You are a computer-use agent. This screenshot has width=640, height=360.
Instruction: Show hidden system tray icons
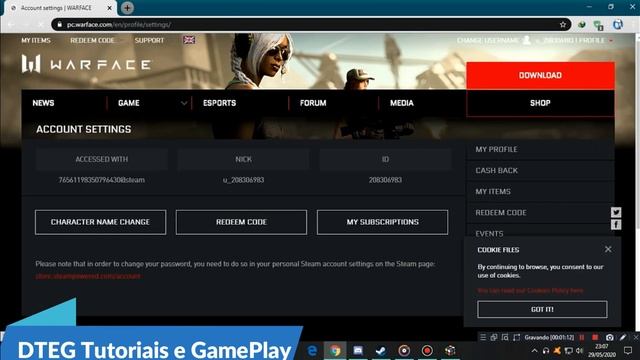[534, 351]
